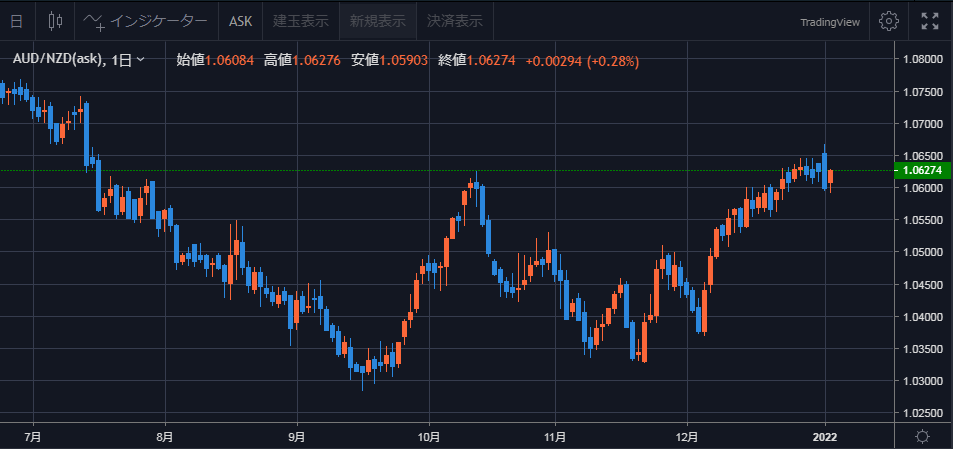Screen dimensions: 953x449
Task: Click the 1.07000 price axis label
Action: (923, 124)
